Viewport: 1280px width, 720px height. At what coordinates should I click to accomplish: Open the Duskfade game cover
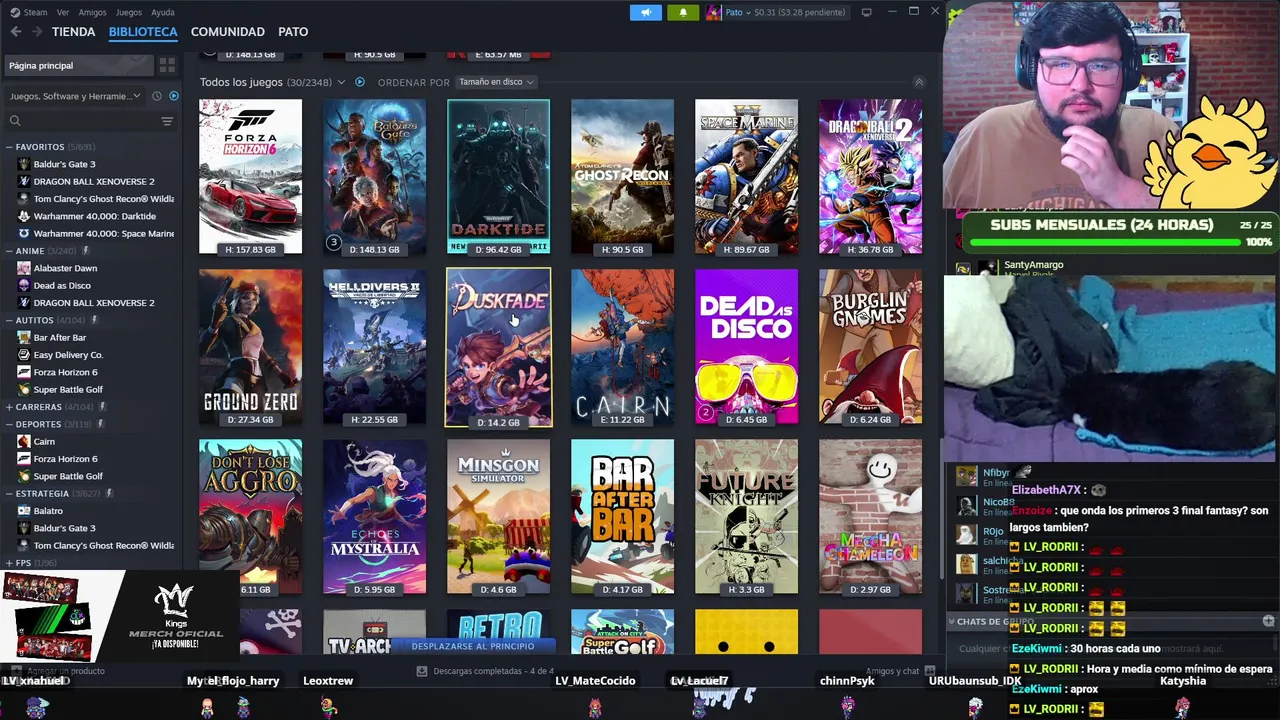[x=498, y=347]
